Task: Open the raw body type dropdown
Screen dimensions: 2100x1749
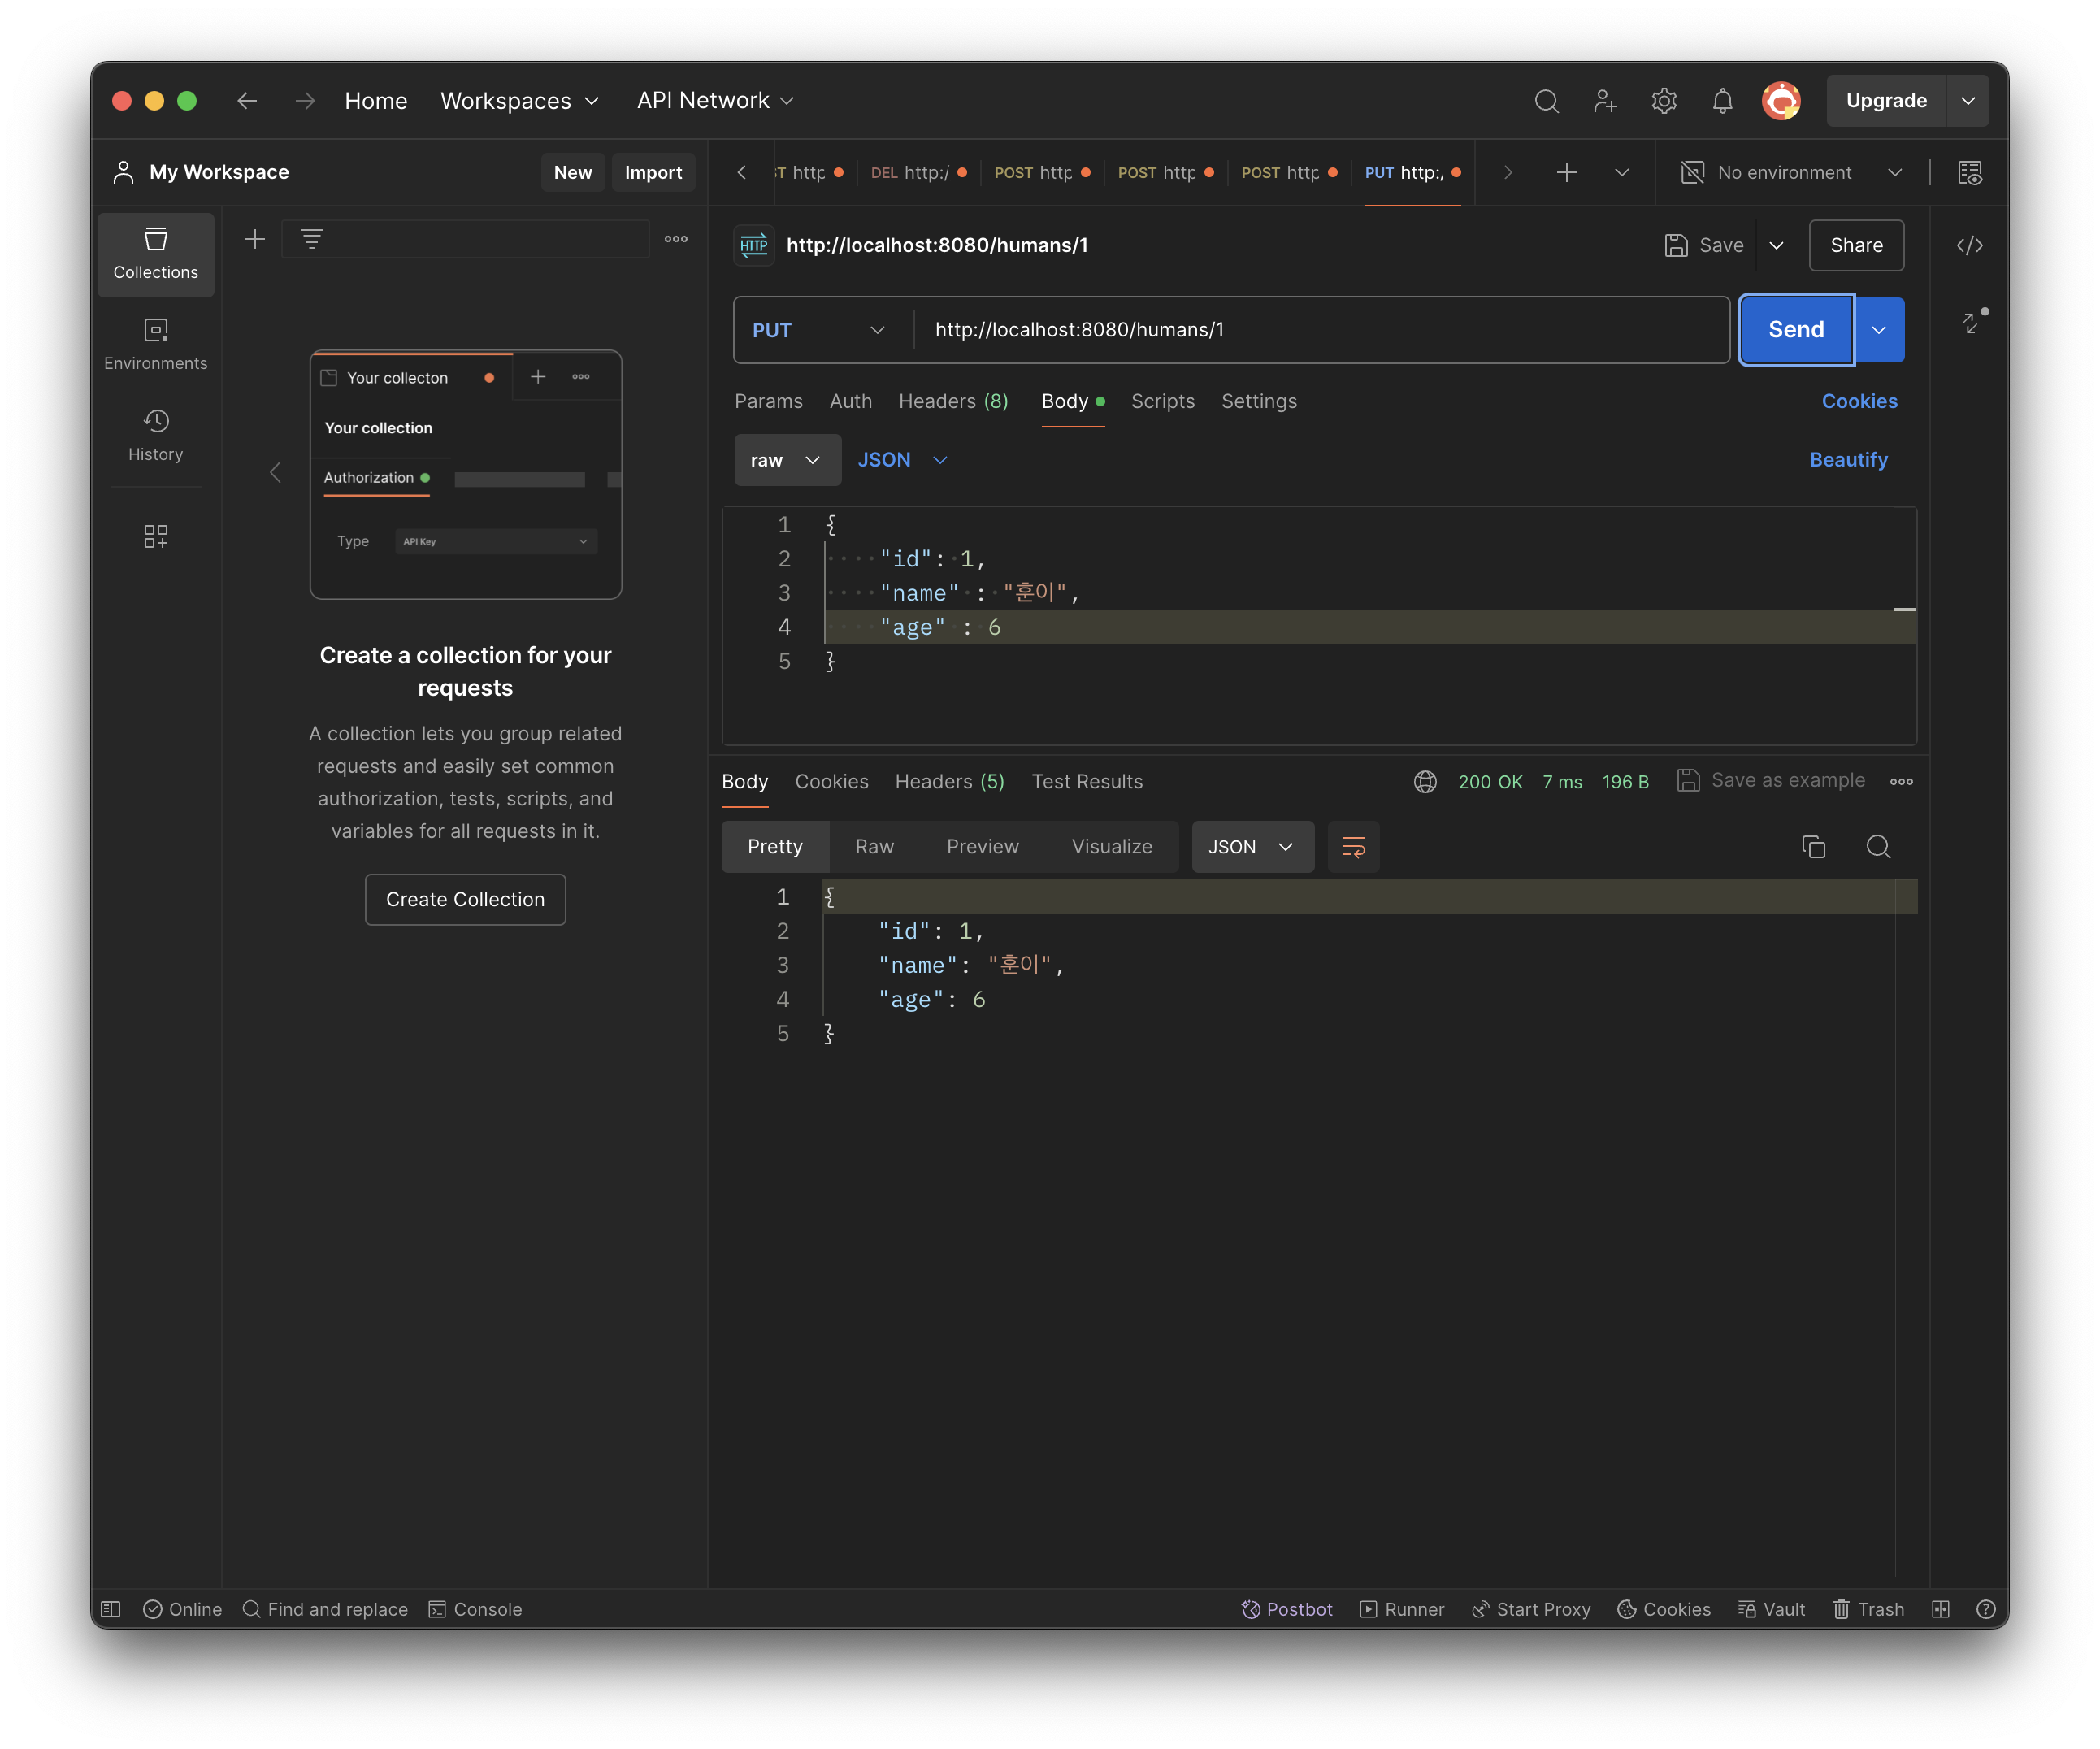Action: (786, 460)
